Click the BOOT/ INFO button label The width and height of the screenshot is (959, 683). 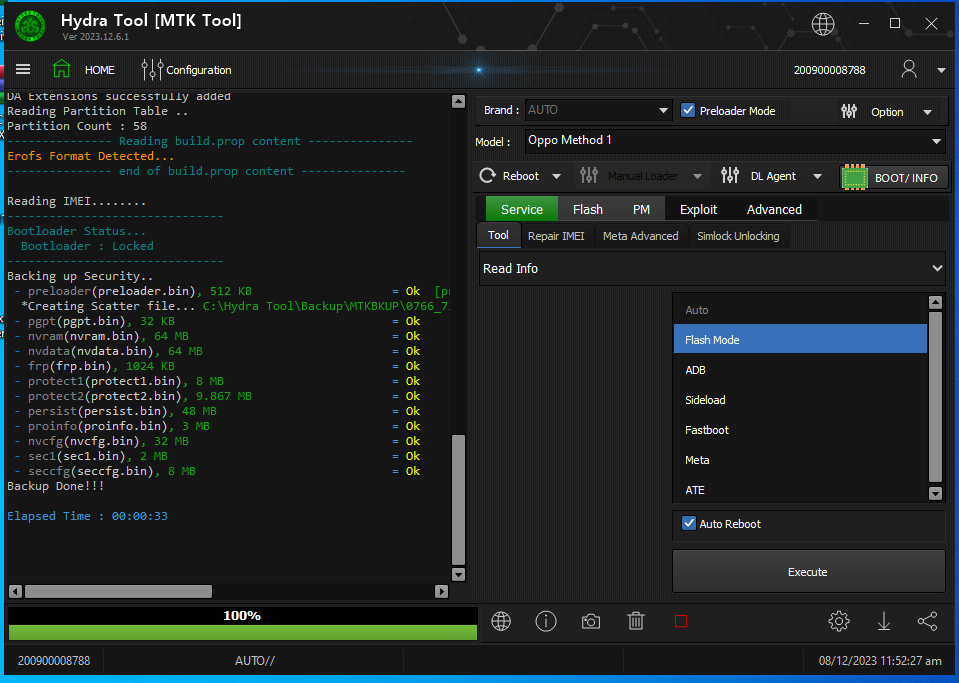[906, 178]
